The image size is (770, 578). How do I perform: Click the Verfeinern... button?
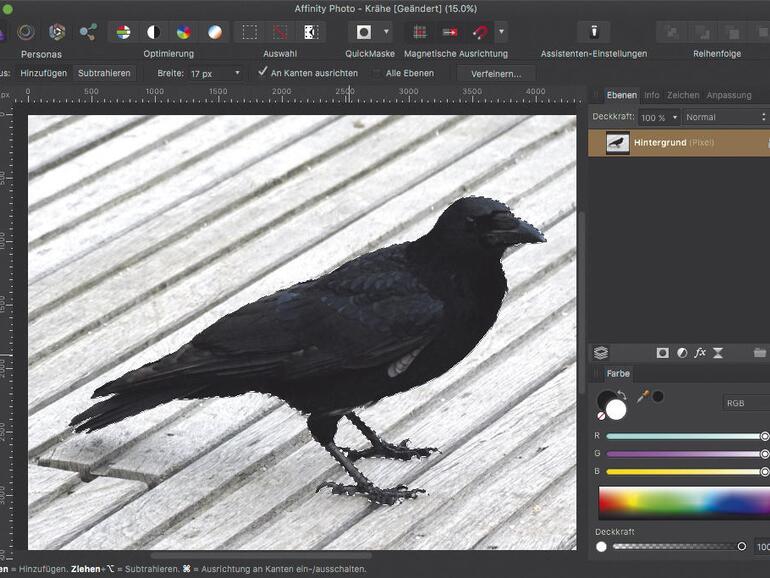click(x=496, y=73)
